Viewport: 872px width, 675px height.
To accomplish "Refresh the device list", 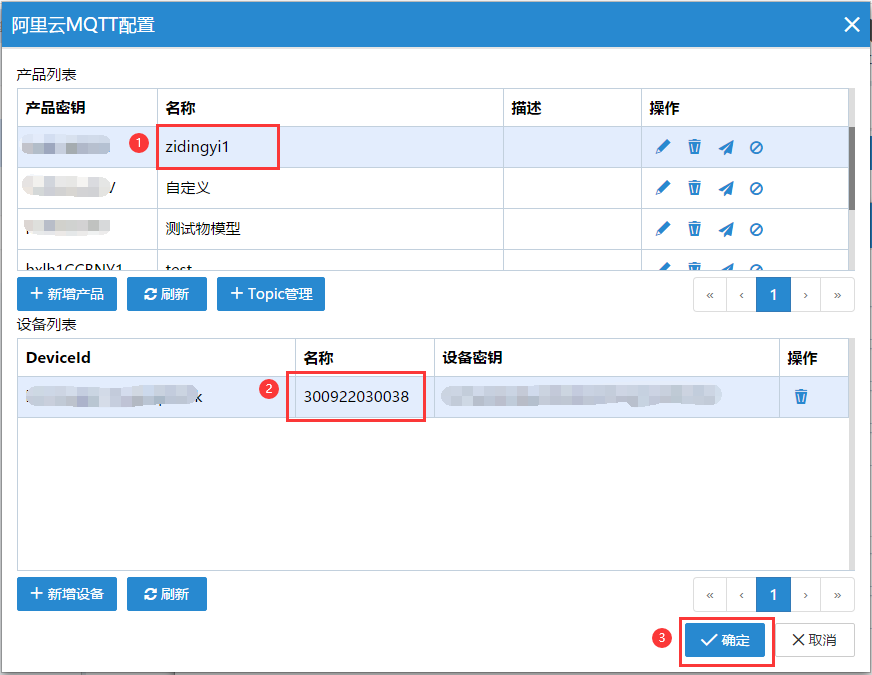I will [x=166, y=594].
